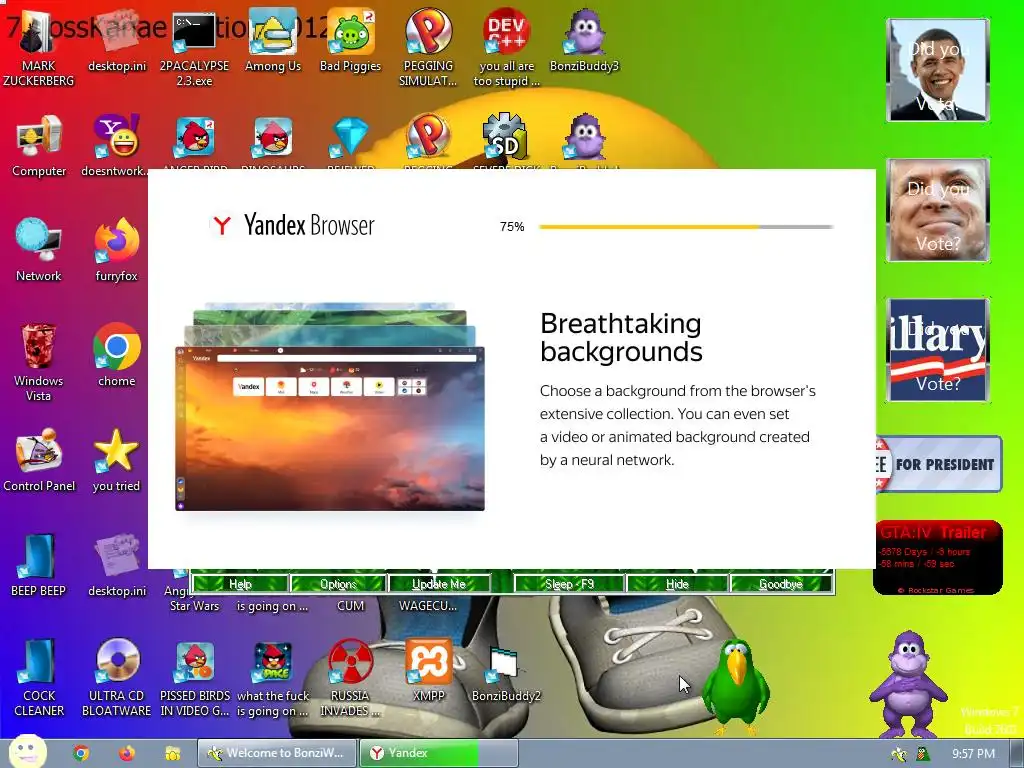
Task: Launch the chome Chrome shortcut
Action: 116,356
